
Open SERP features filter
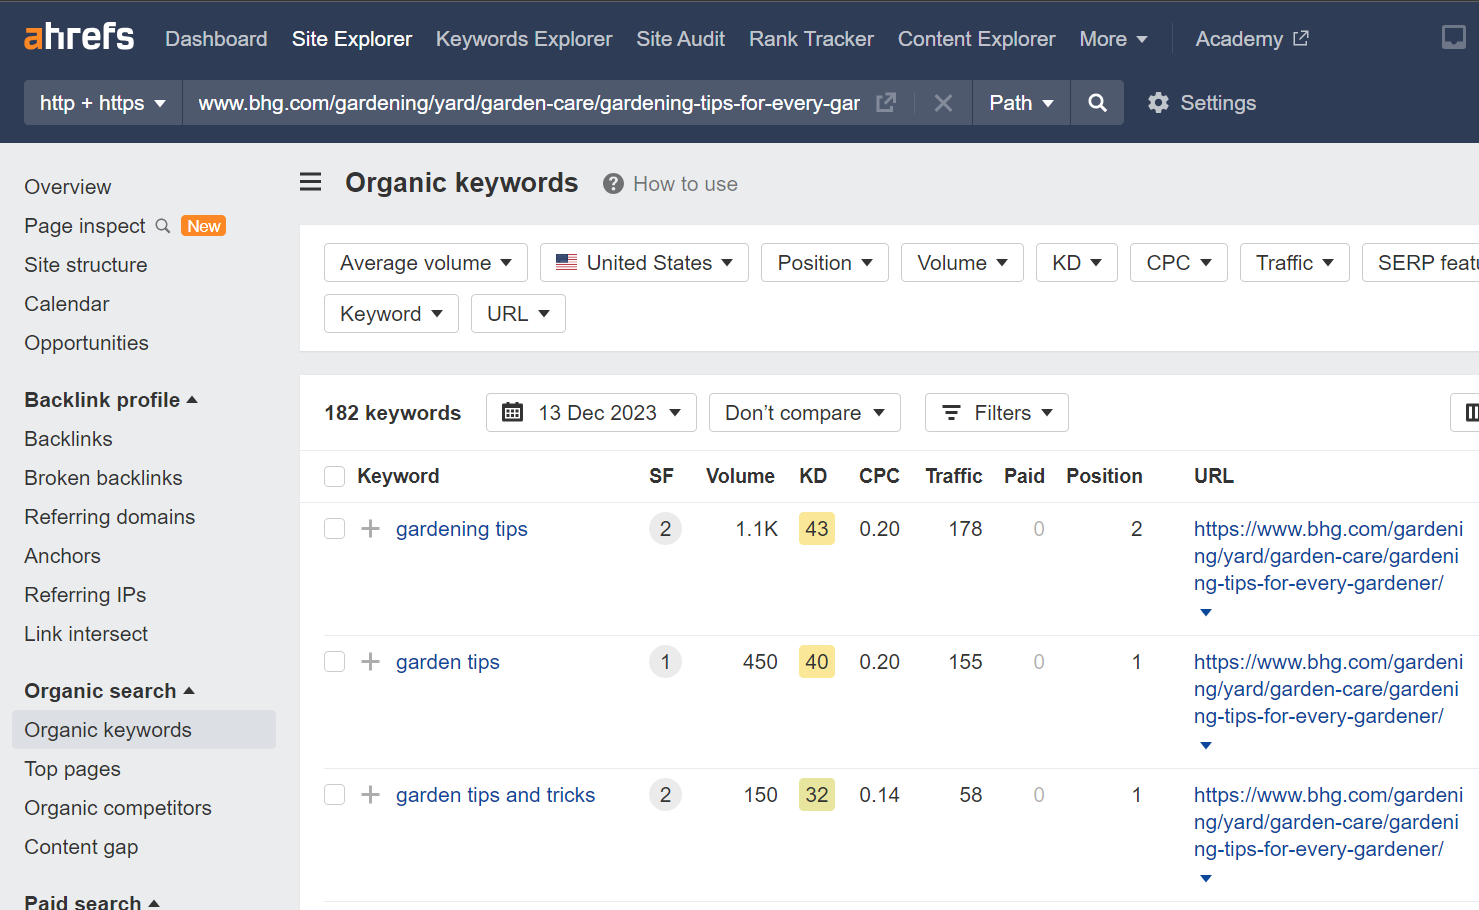coord(1421,263)
